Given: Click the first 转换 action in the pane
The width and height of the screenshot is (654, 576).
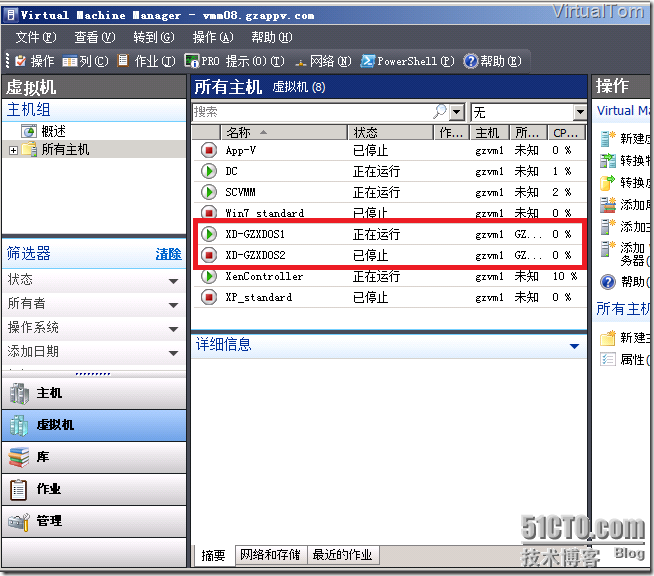Looking at the screenshot, I should [625, 161].
